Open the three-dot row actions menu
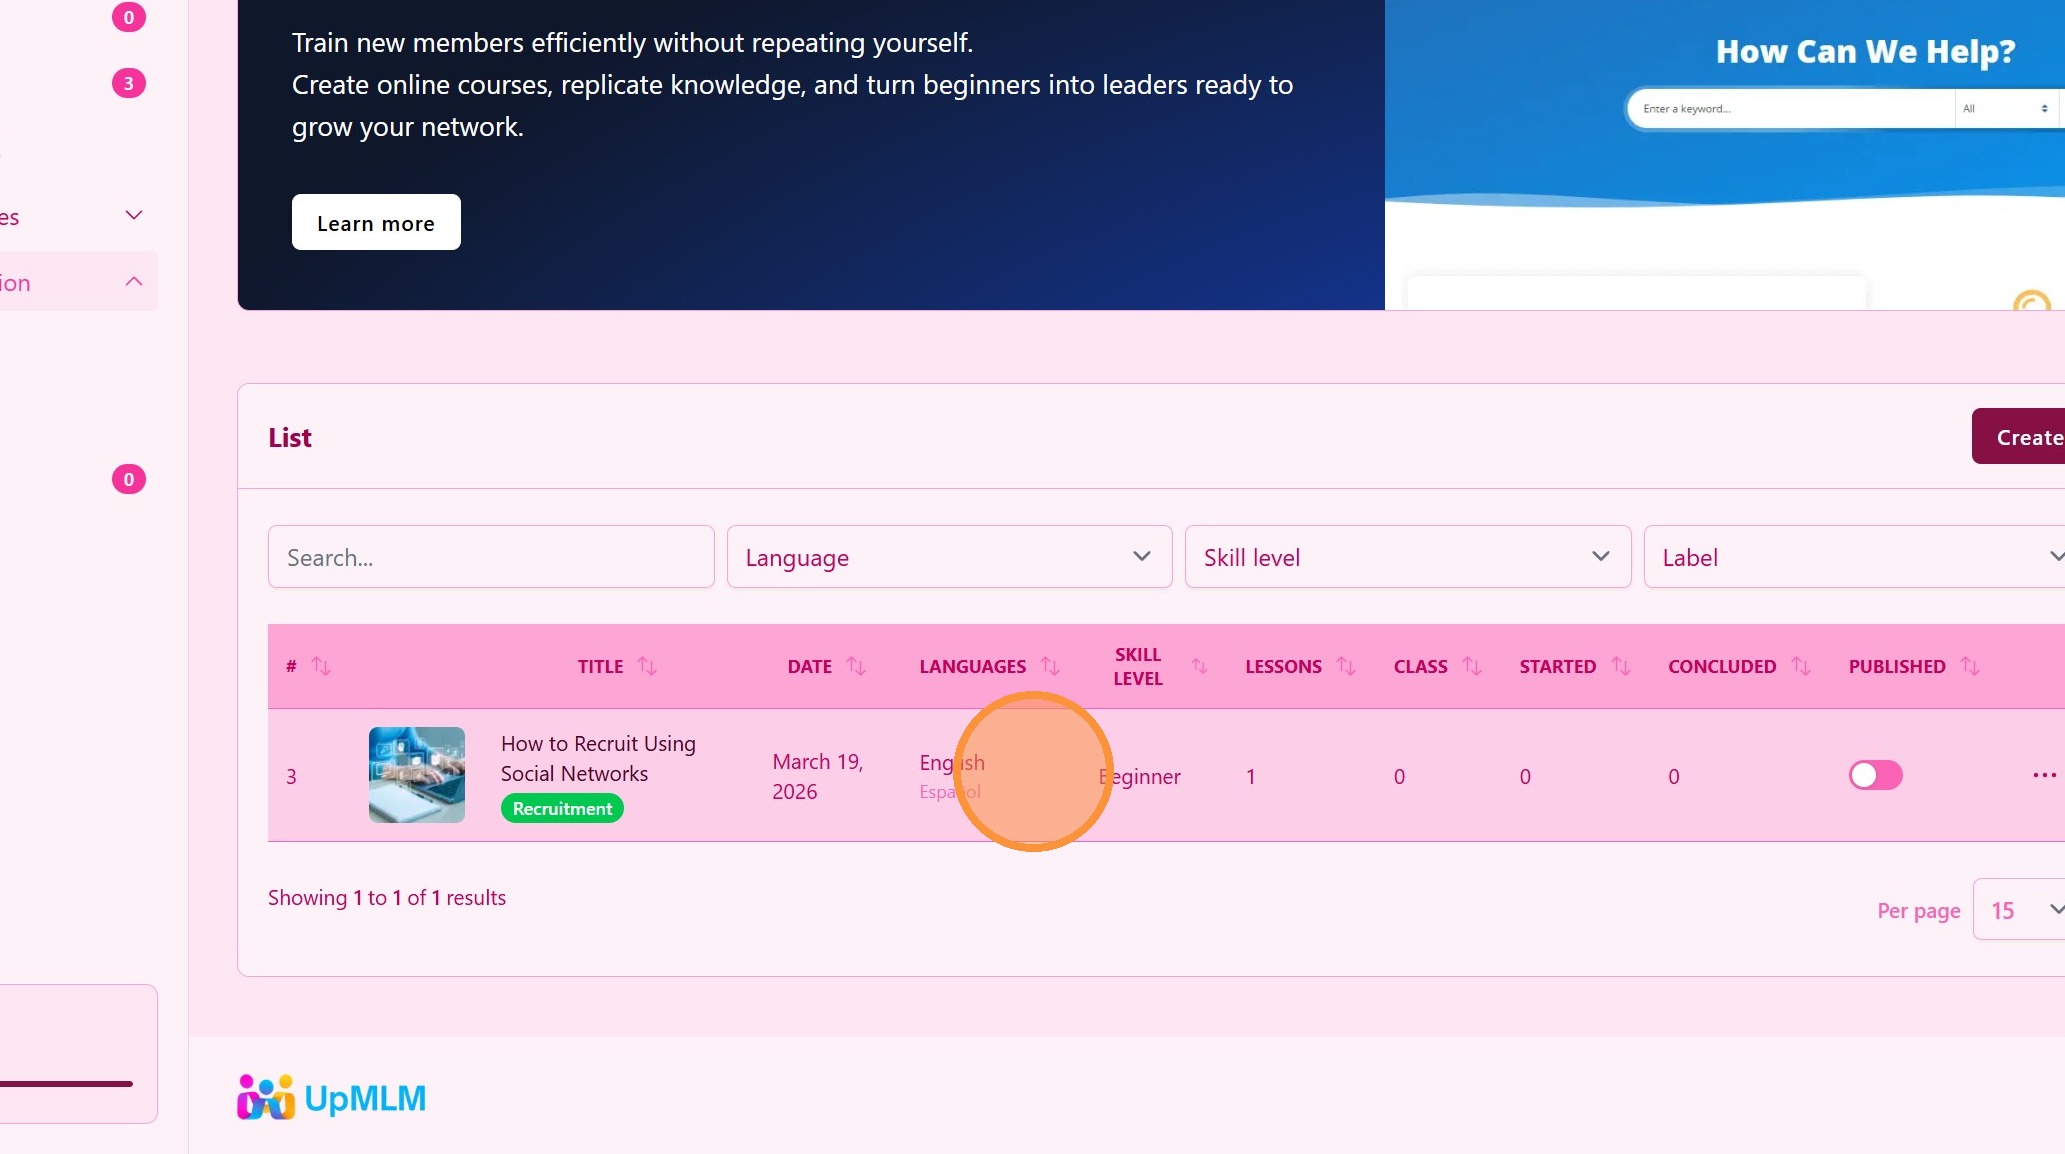This screenshot has width=2065, height=1154. [2044, 775]
